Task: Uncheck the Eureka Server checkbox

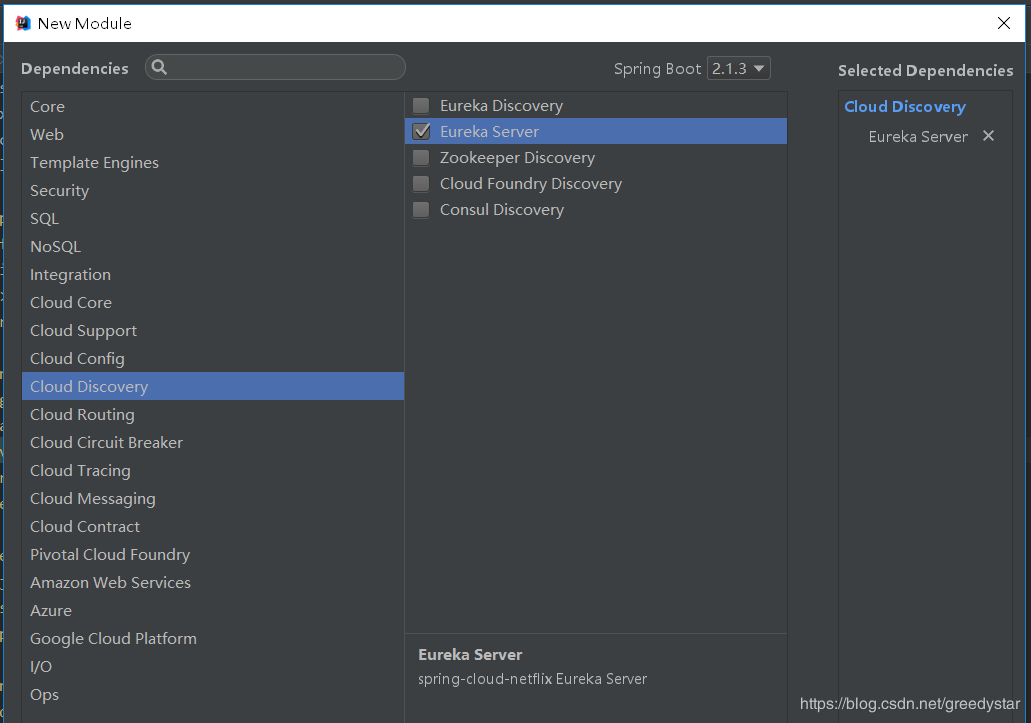Action: click(421, 131)
